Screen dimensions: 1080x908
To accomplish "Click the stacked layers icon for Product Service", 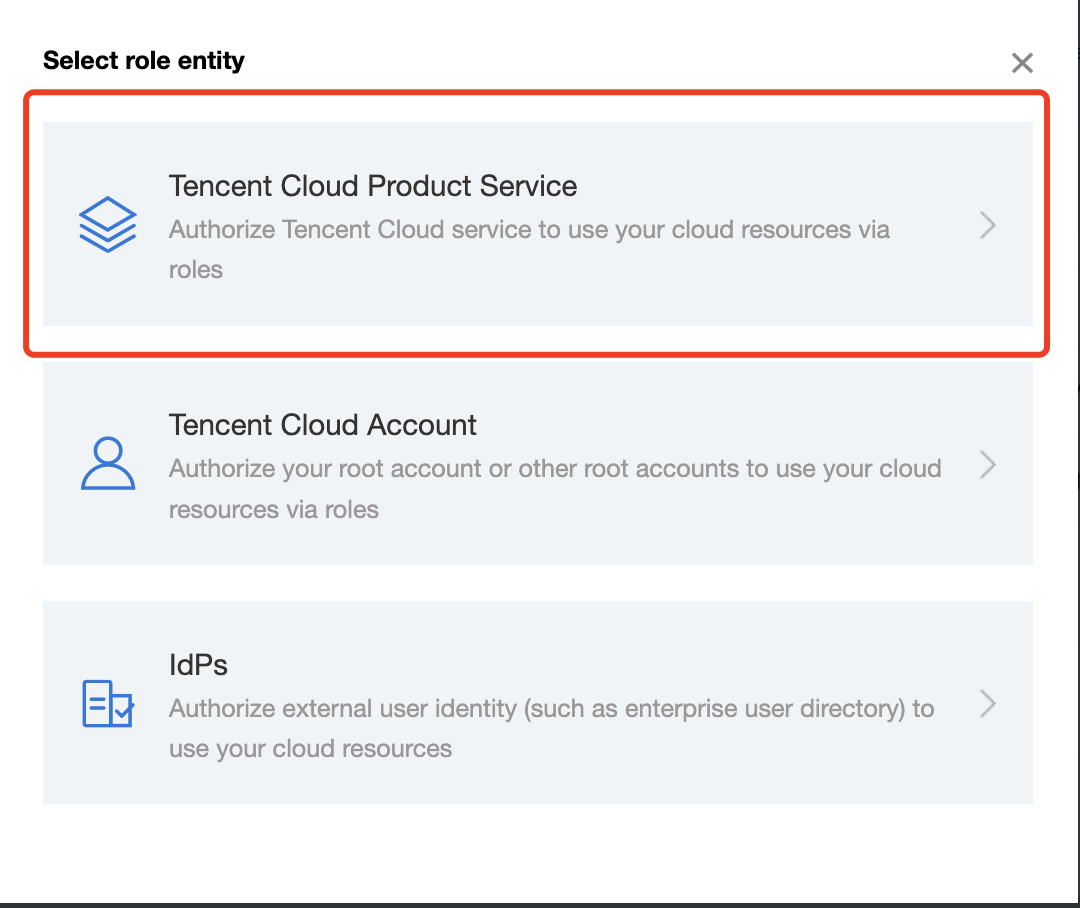I will point(107,224).
